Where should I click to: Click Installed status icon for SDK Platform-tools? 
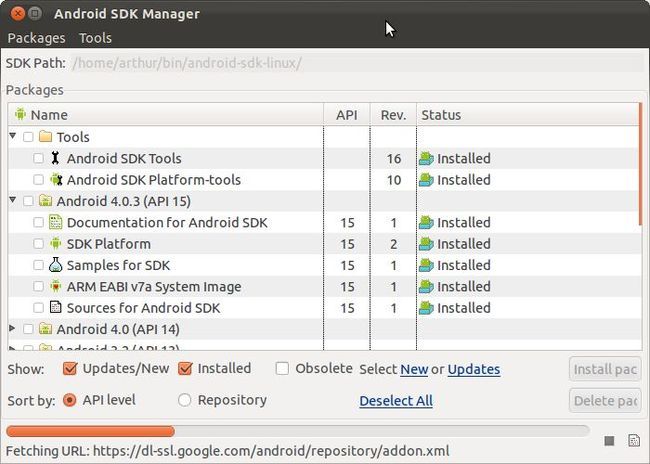(x=426, y=180)
